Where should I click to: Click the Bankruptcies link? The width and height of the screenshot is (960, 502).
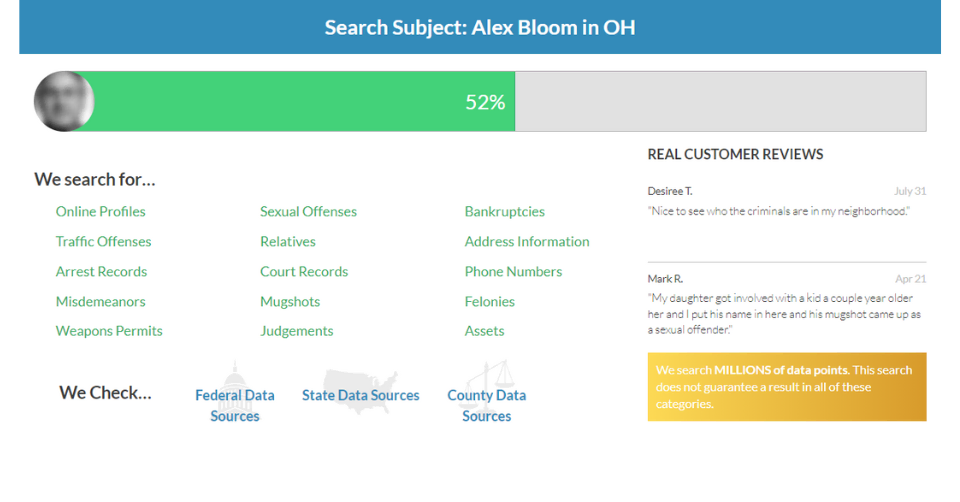coord(504,211)
